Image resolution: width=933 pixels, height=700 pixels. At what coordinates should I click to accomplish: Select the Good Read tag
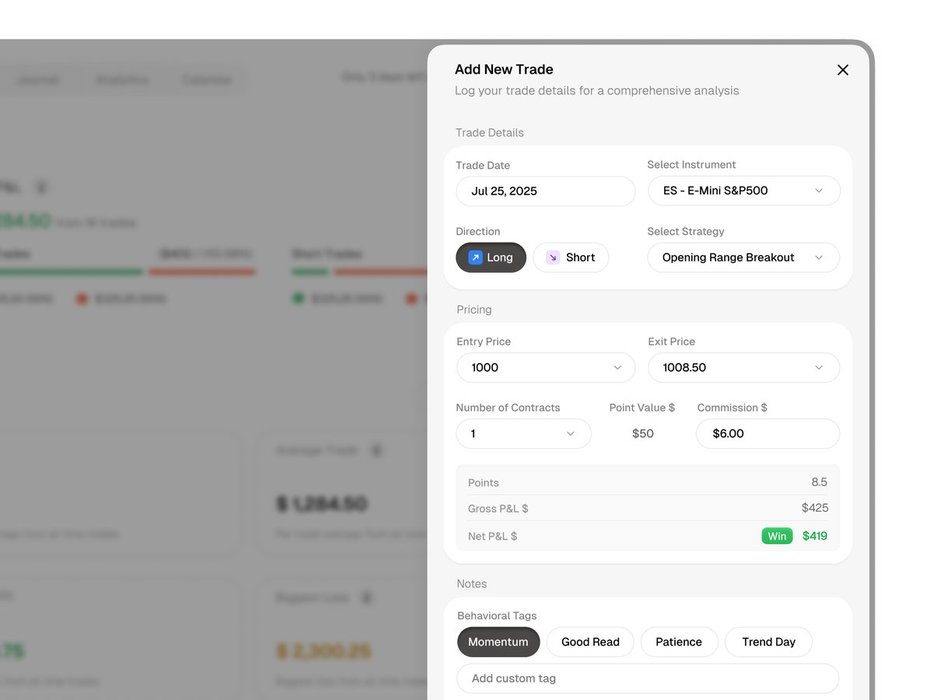(x=590, y=642)
